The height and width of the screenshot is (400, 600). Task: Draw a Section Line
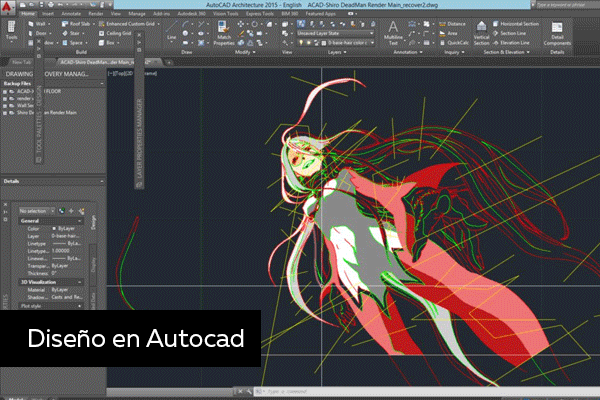click(x=509, y=33)
